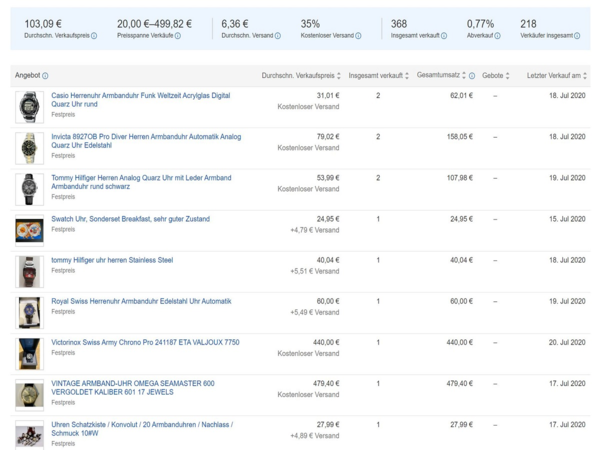Open info icon beside Kostenloser Versand summary

[x=358, y=36]
